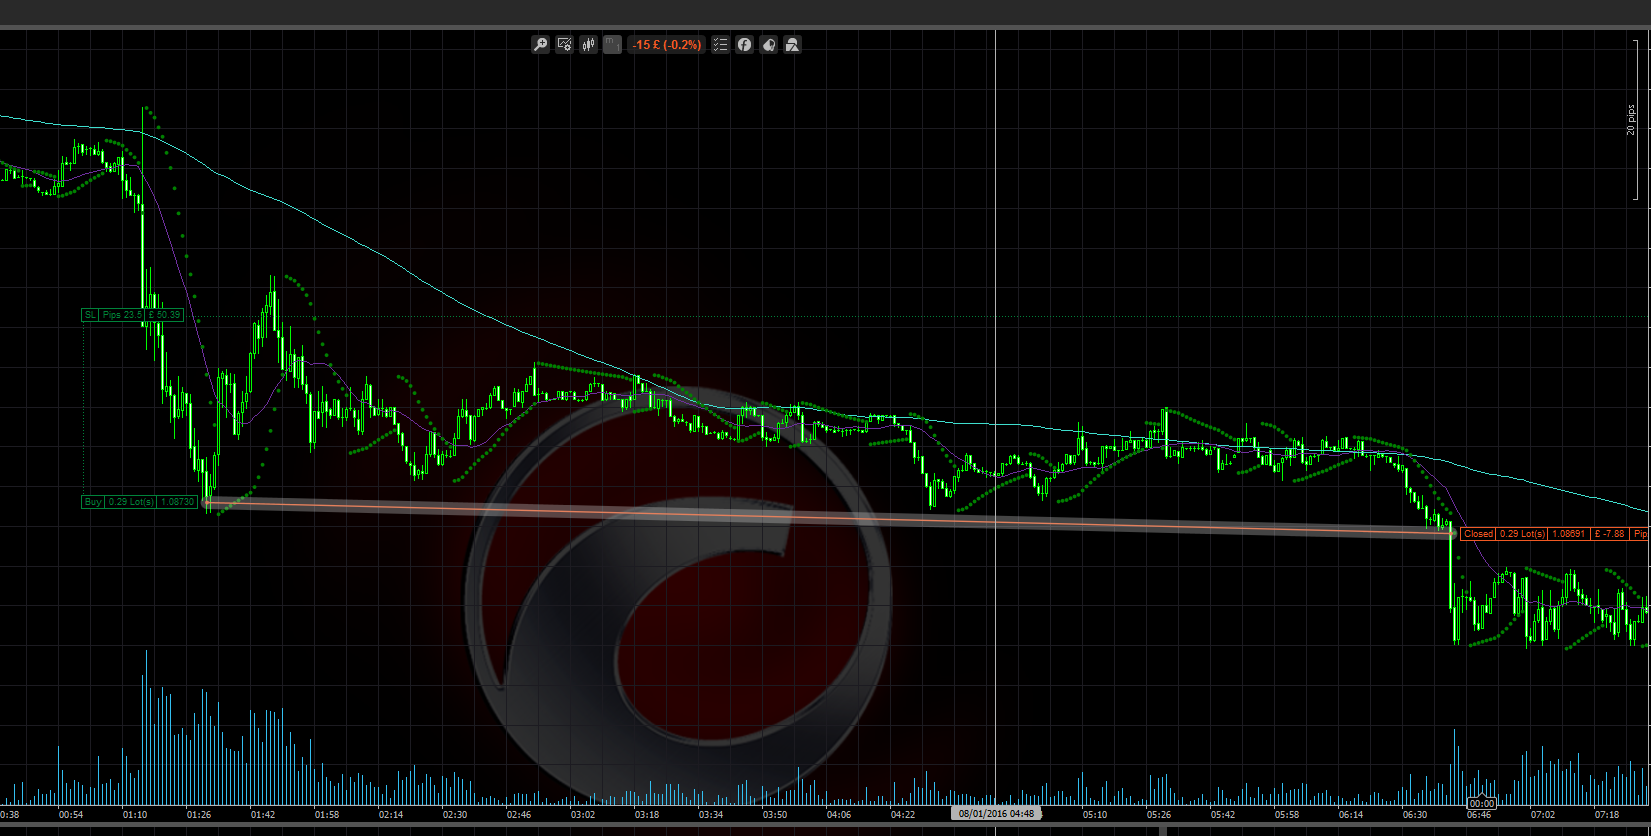The height and width of the screenshot is (836, 1651).
Task: Click the 04:06 time axis label
Action: [839, 815]
